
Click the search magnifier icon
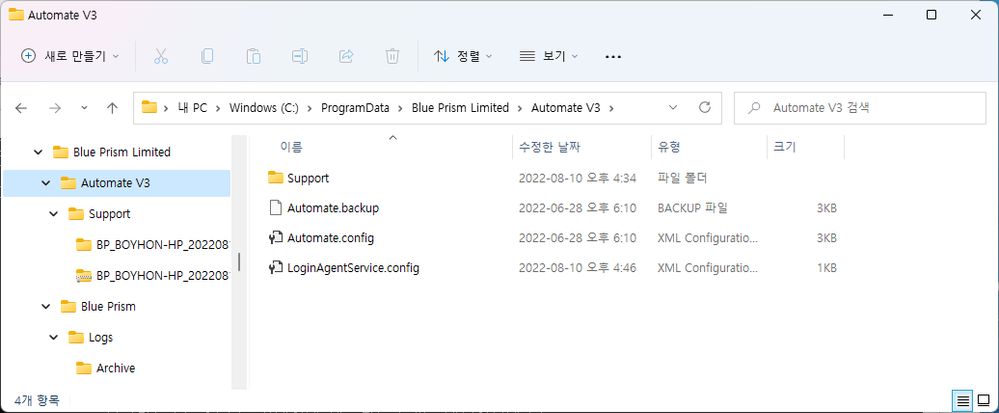(x=755, y=108)
